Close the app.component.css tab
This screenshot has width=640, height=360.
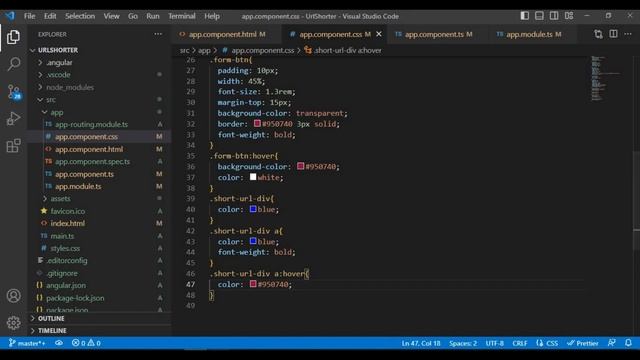(x=379, y=34)
